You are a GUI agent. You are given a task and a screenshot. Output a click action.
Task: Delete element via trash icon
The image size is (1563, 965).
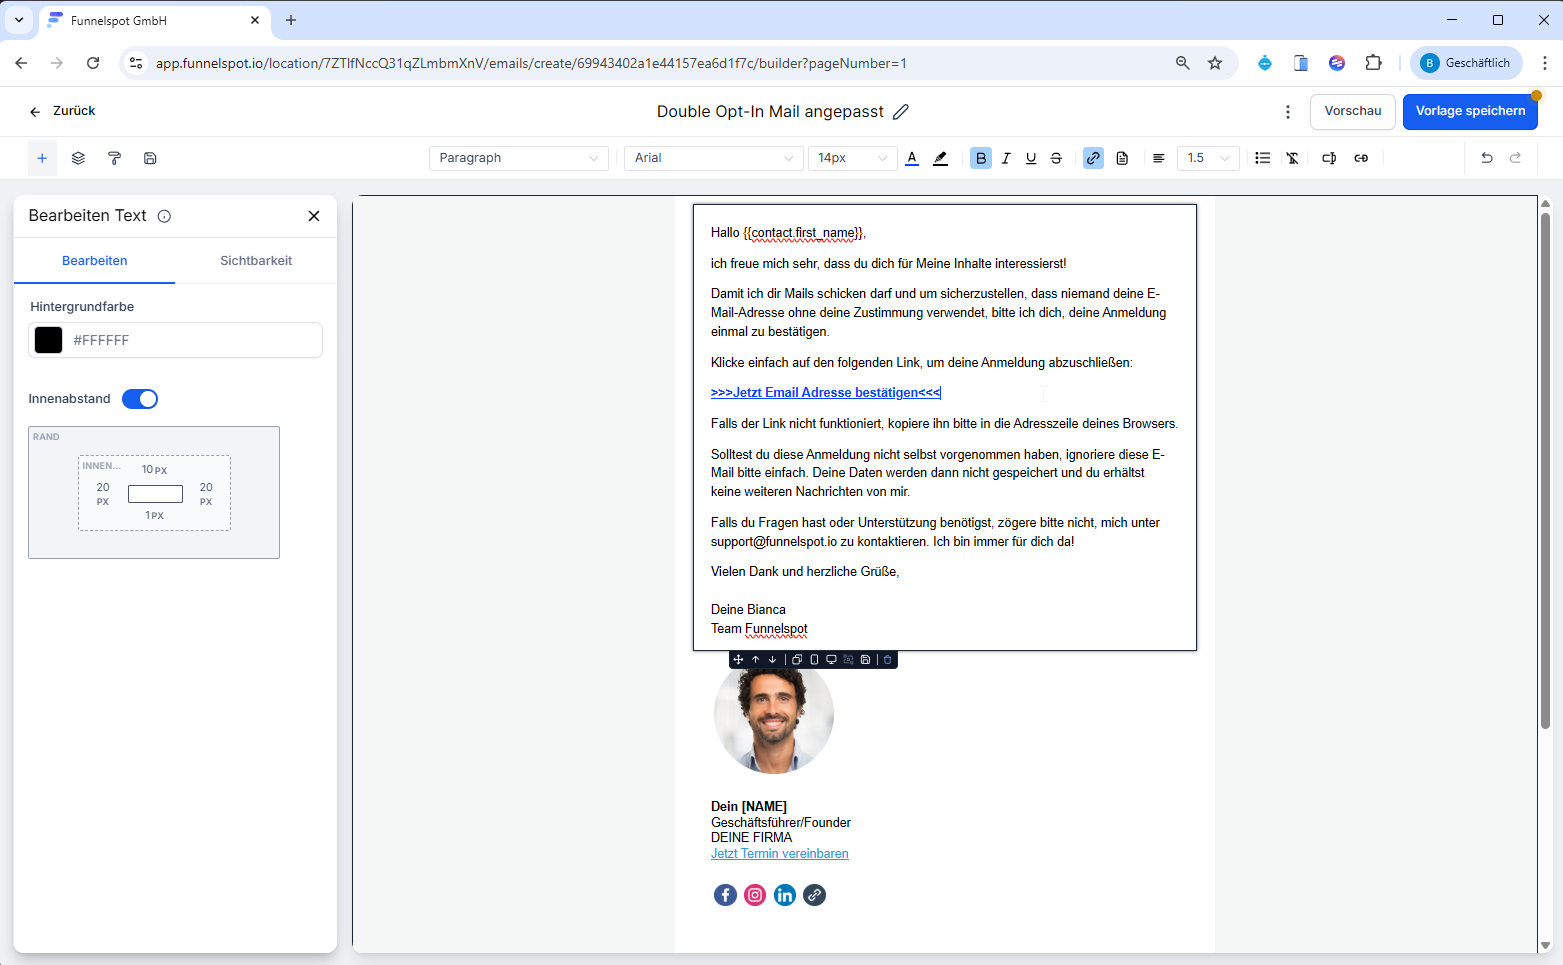coord(887,660)
